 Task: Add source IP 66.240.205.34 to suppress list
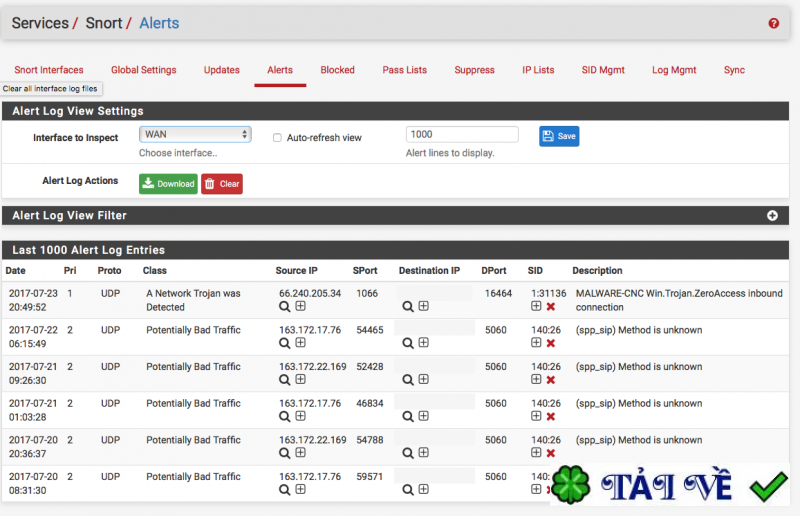[x=301, y=306]
